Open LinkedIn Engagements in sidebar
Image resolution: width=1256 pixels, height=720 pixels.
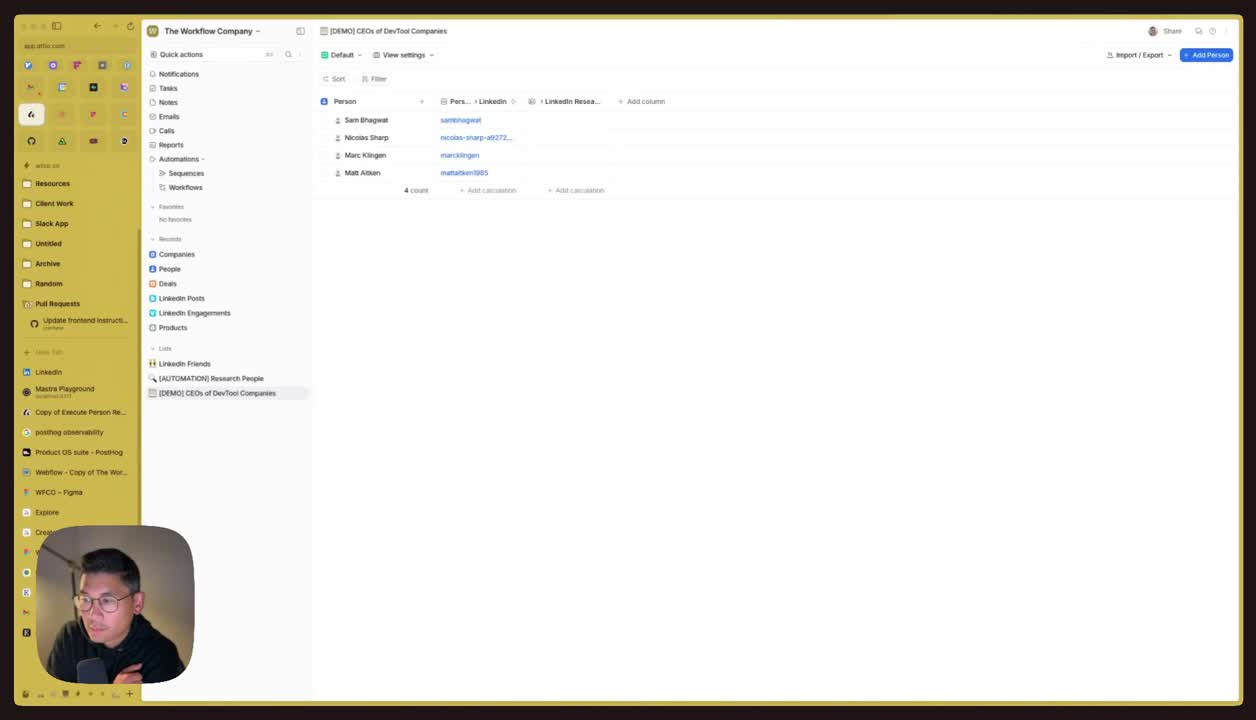(194, 313)
